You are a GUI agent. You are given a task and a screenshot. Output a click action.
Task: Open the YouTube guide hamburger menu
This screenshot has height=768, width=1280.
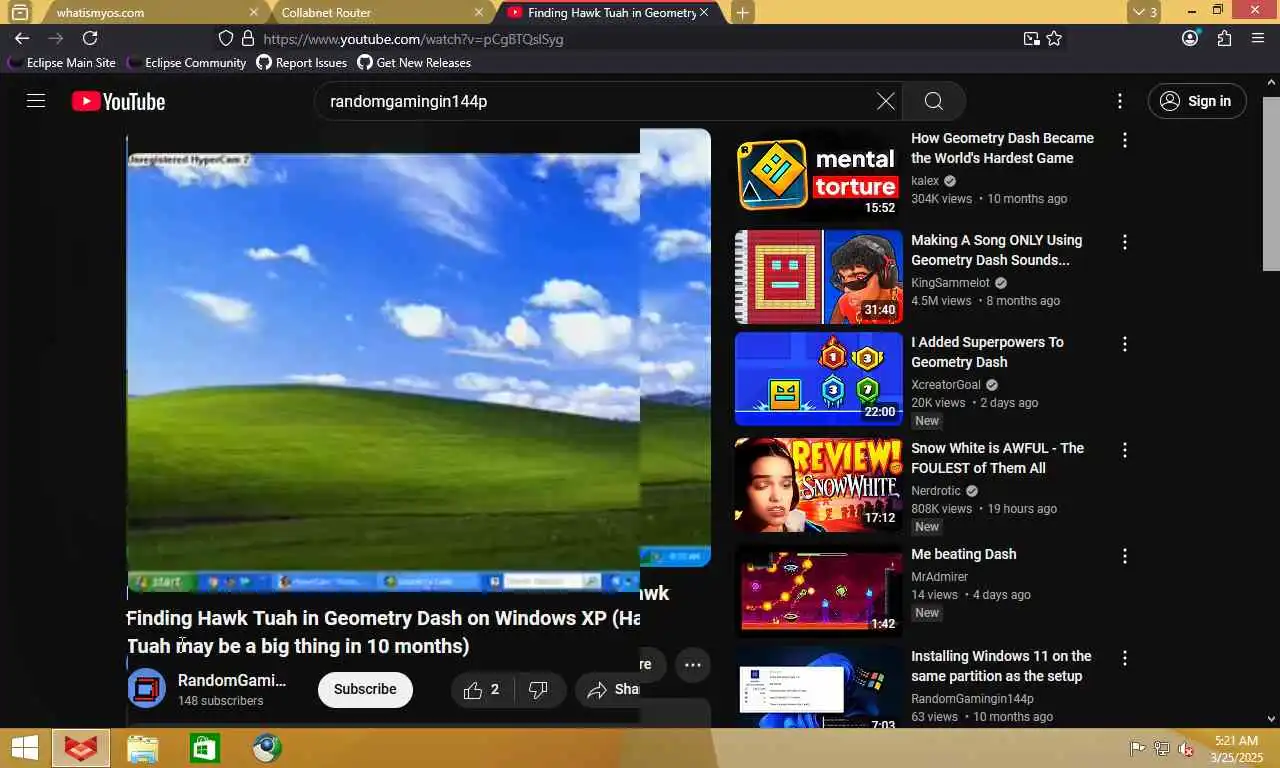pyautogui.click(x=36, y=101)
